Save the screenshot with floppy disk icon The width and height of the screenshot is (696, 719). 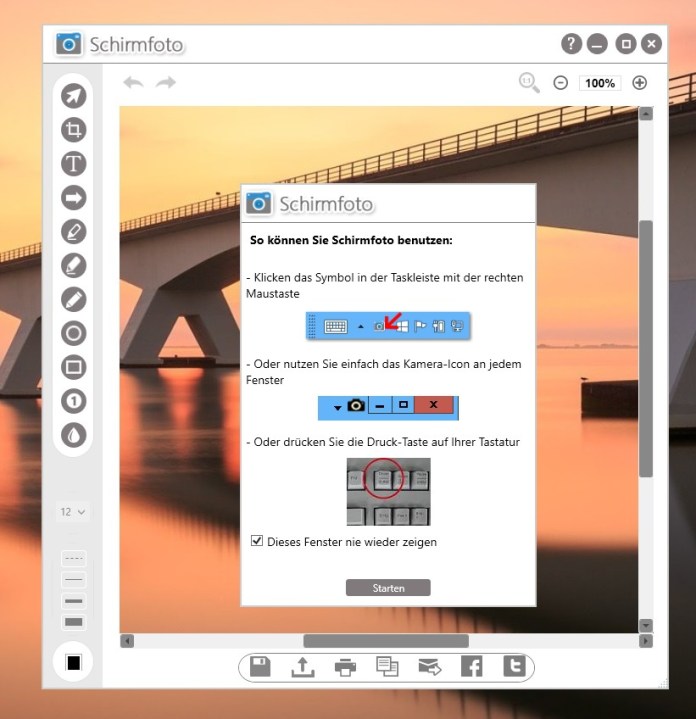(260, 667)
